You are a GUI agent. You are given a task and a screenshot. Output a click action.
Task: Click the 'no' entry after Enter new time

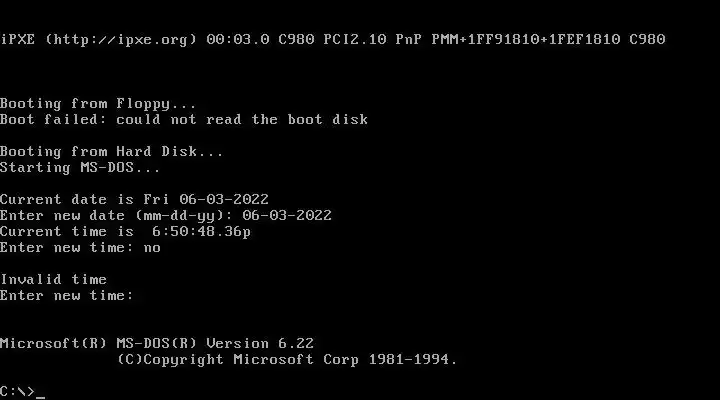[152, 248]
